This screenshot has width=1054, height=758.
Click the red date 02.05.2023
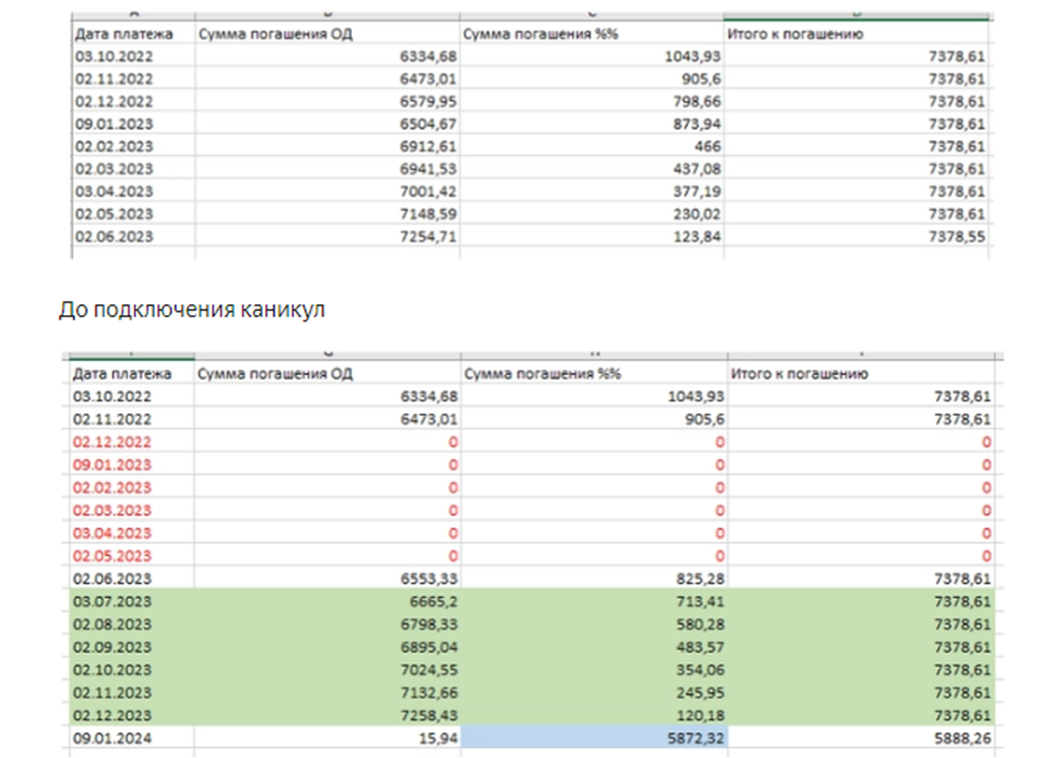(x=112, y=556)
